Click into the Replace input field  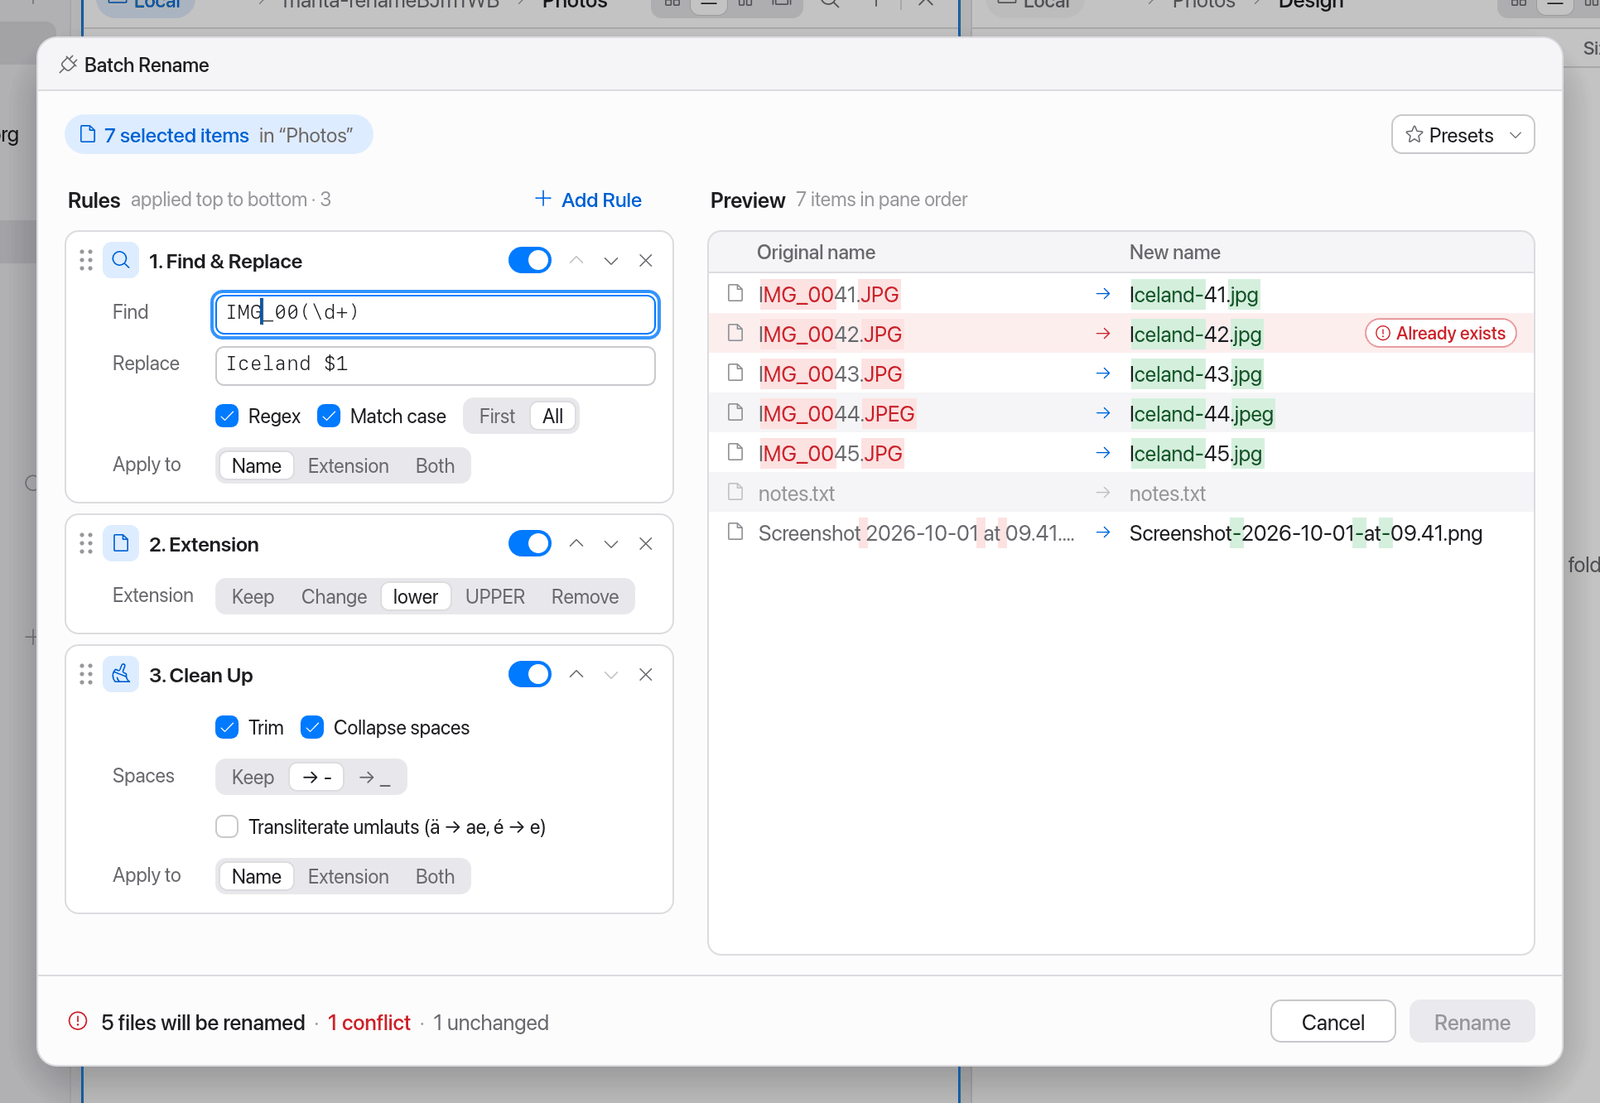(x=435, y=365)
